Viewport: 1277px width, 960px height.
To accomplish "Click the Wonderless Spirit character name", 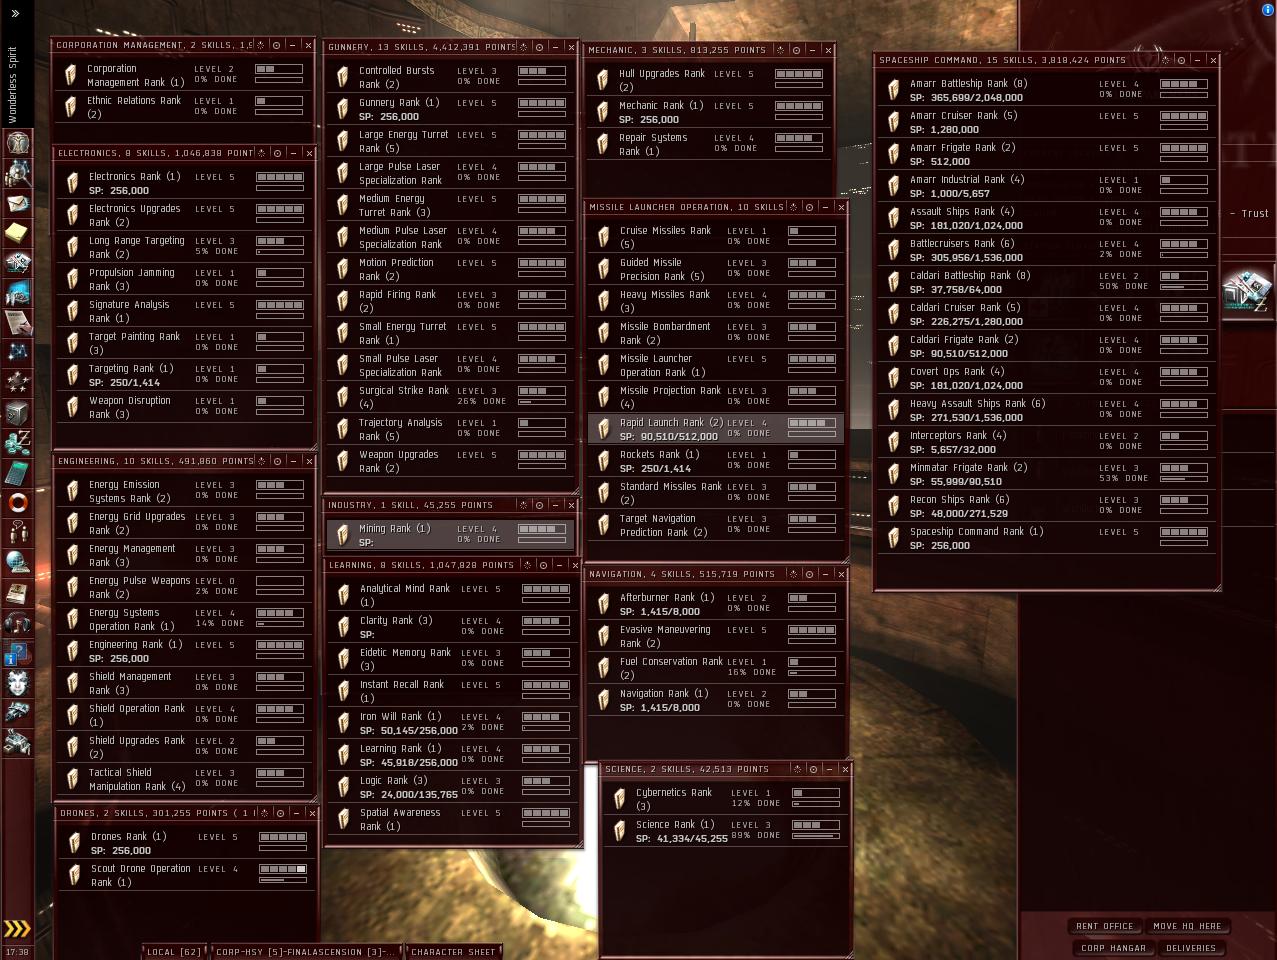I will [13, 85].
